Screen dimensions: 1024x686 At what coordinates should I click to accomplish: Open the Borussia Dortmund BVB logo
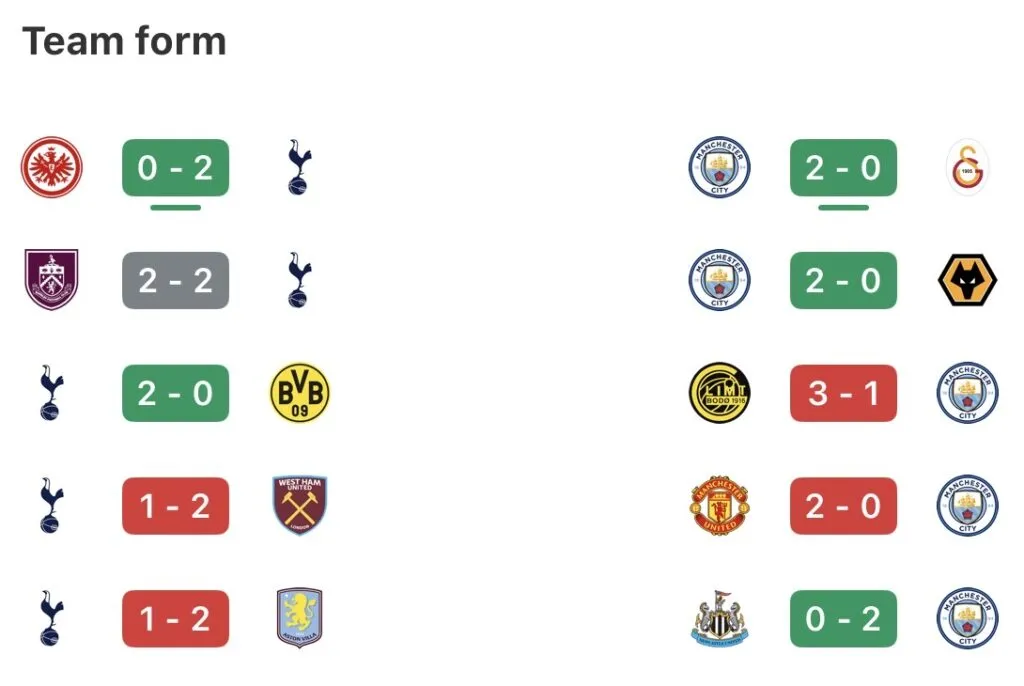pos(299,393)
